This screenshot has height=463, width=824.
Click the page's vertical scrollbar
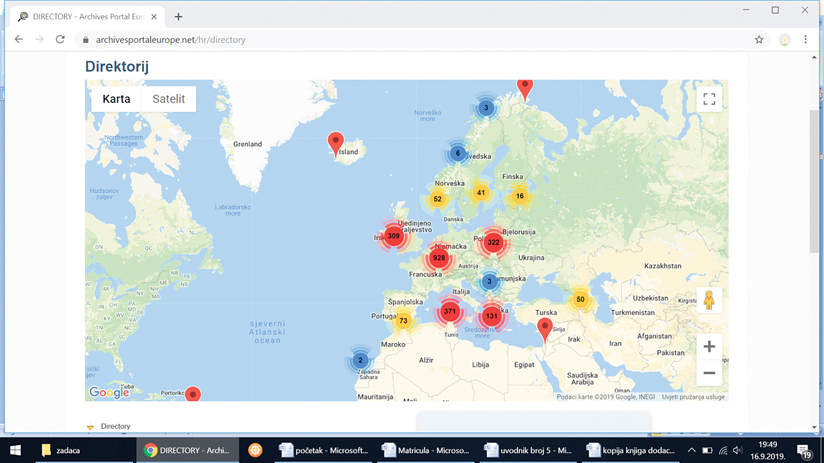[x=814, y=181]
